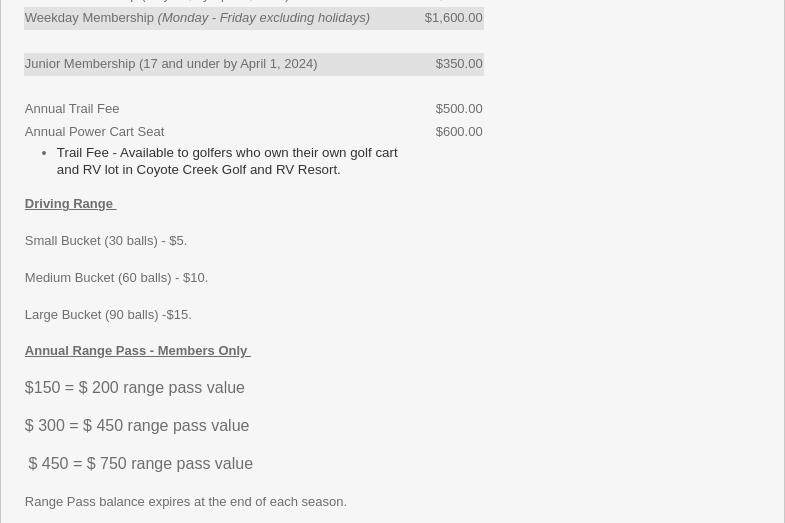Click the Driving Range heading
Viewport: 785px width, 523px height.
pyautogui.click(x=69, y=203)
